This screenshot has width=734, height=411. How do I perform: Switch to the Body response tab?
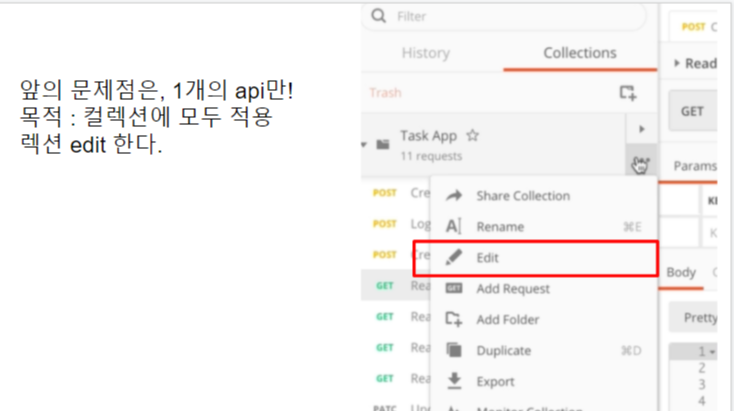click(x=681, y=272)
